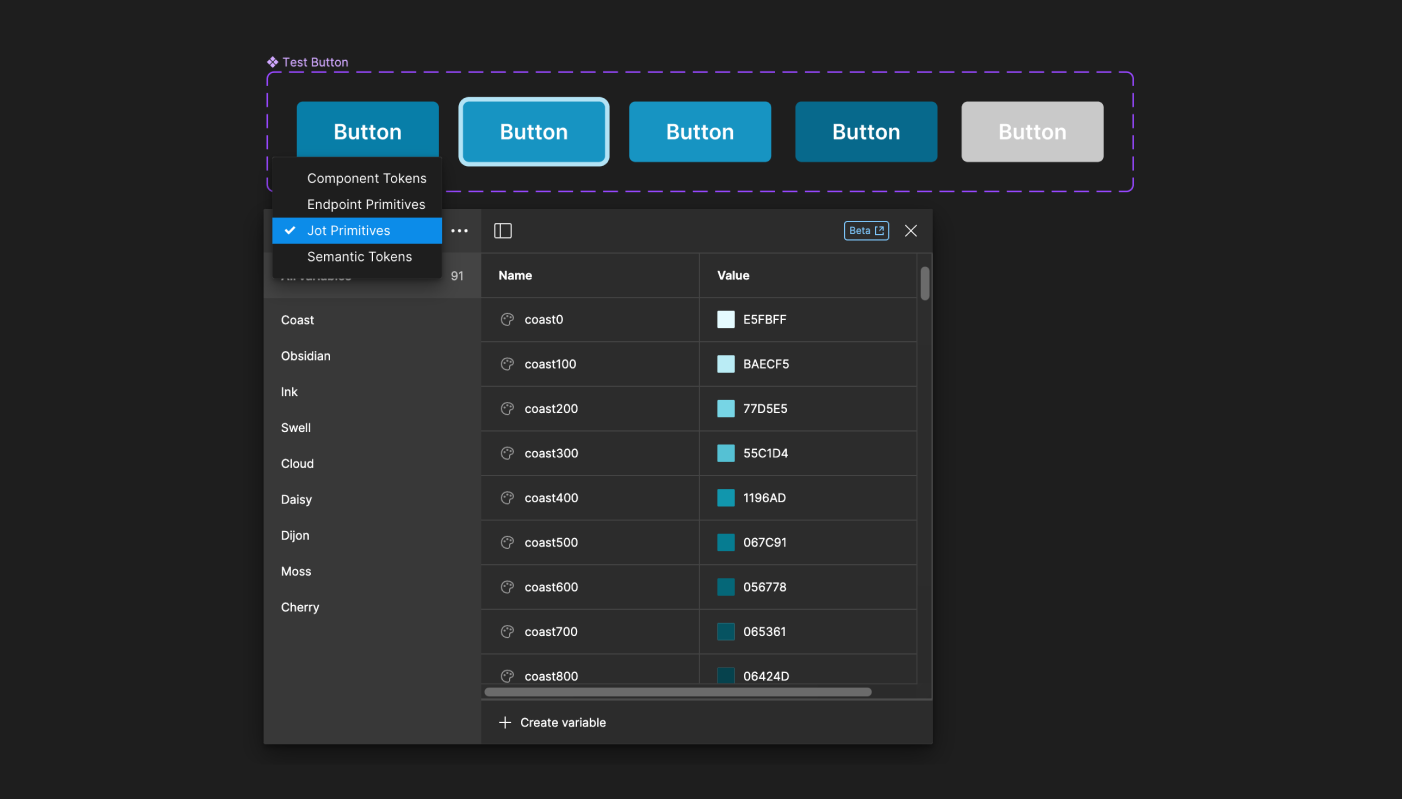
Task: Select Component Tokens collection
Action: point(357,178)
